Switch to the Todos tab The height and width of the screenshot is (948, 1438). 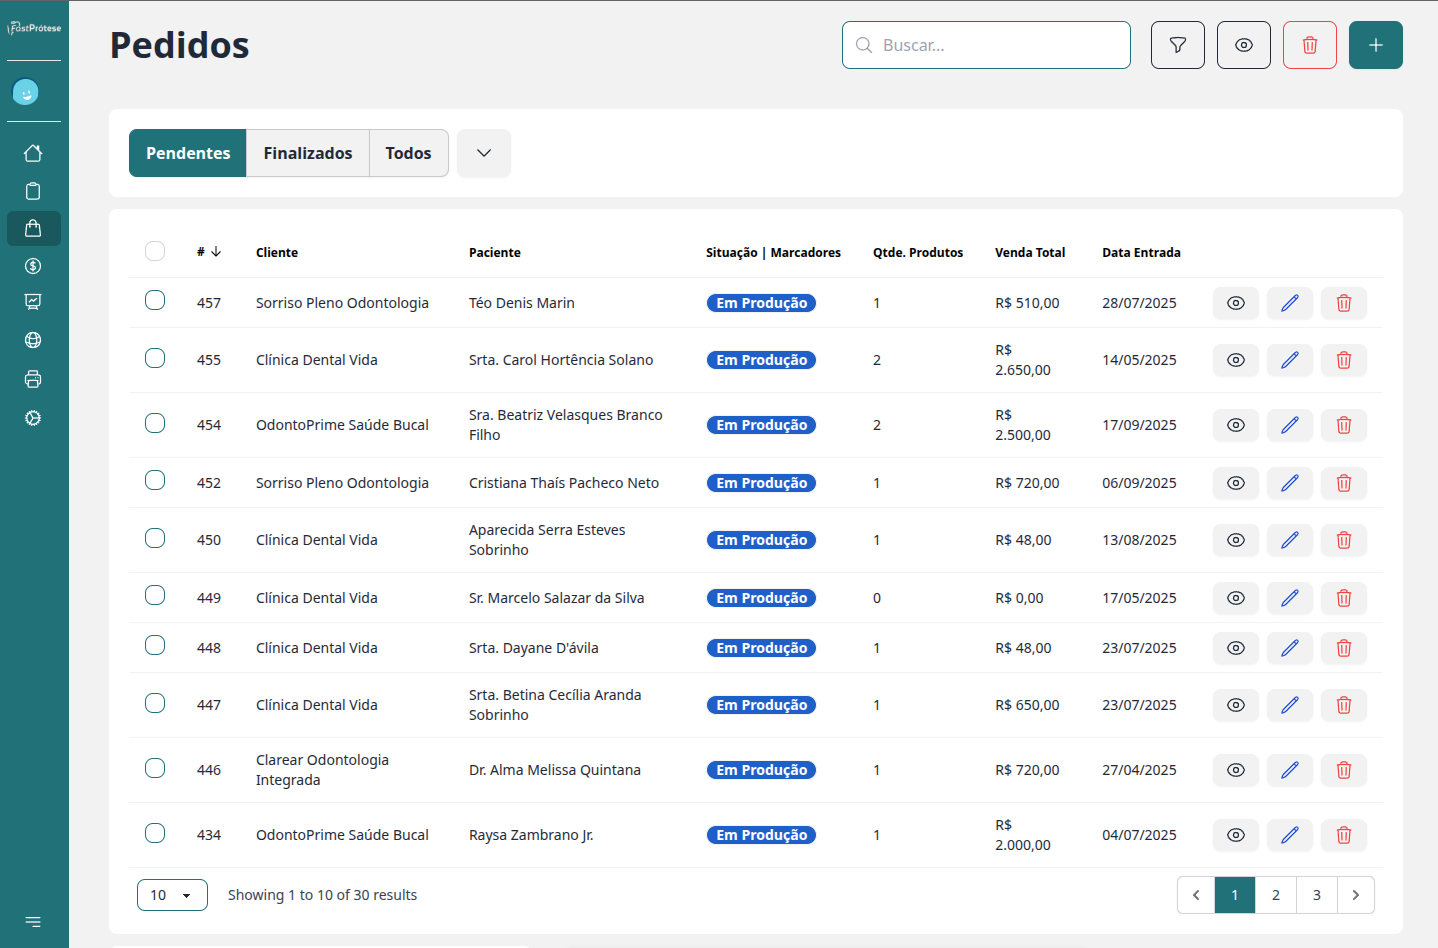click(x=408, y=153)
